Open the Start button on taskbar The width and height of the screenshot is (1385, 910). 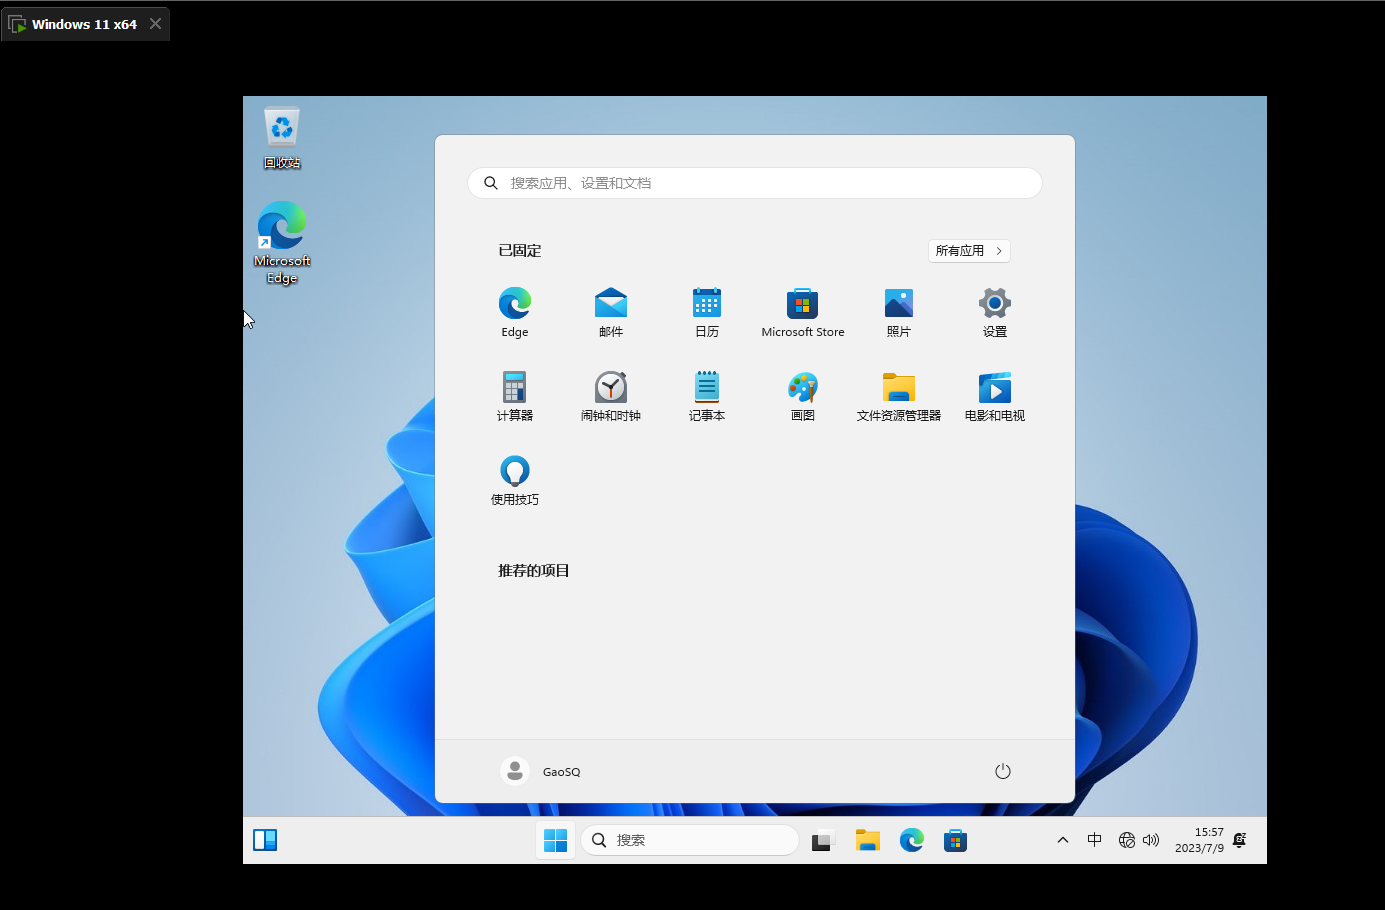pyautogui.click(x=556, y=840)
